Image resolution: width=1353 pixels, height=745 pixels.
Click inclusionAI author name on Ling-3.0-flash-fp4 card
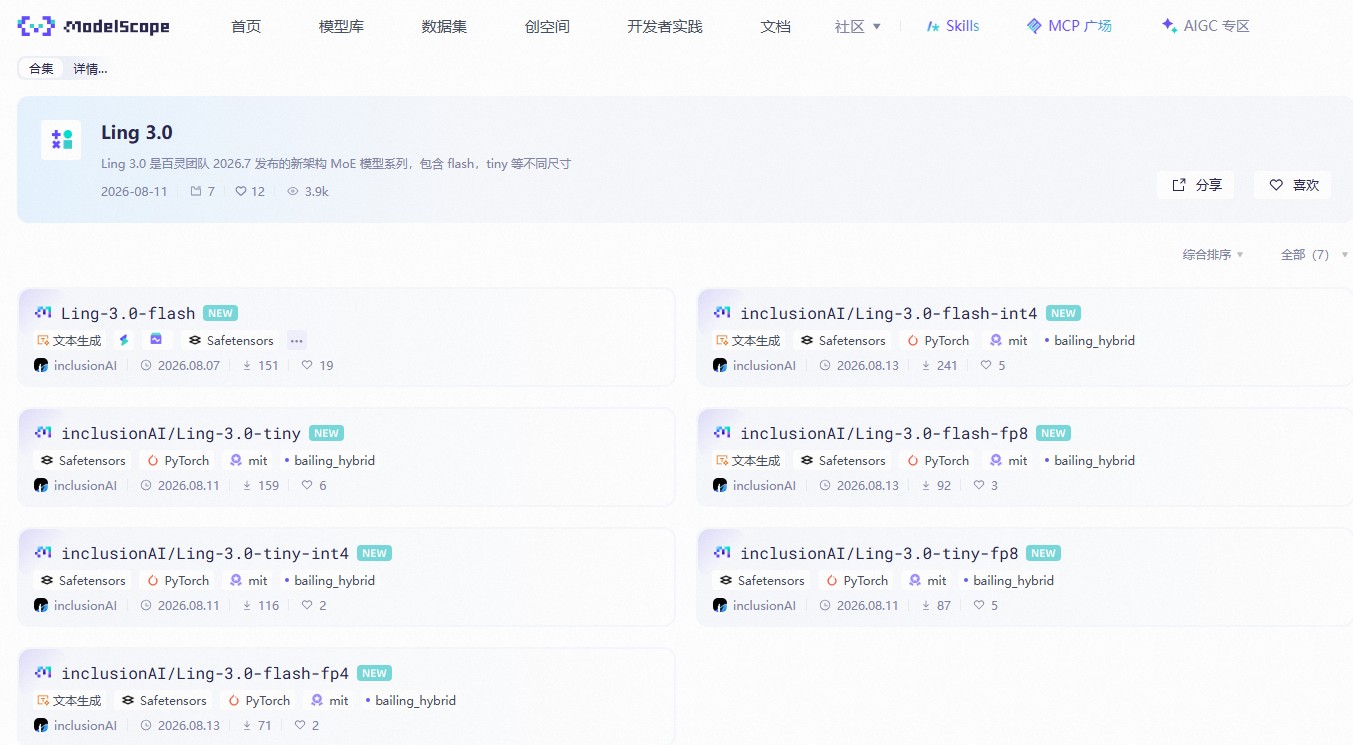point(85,725)
